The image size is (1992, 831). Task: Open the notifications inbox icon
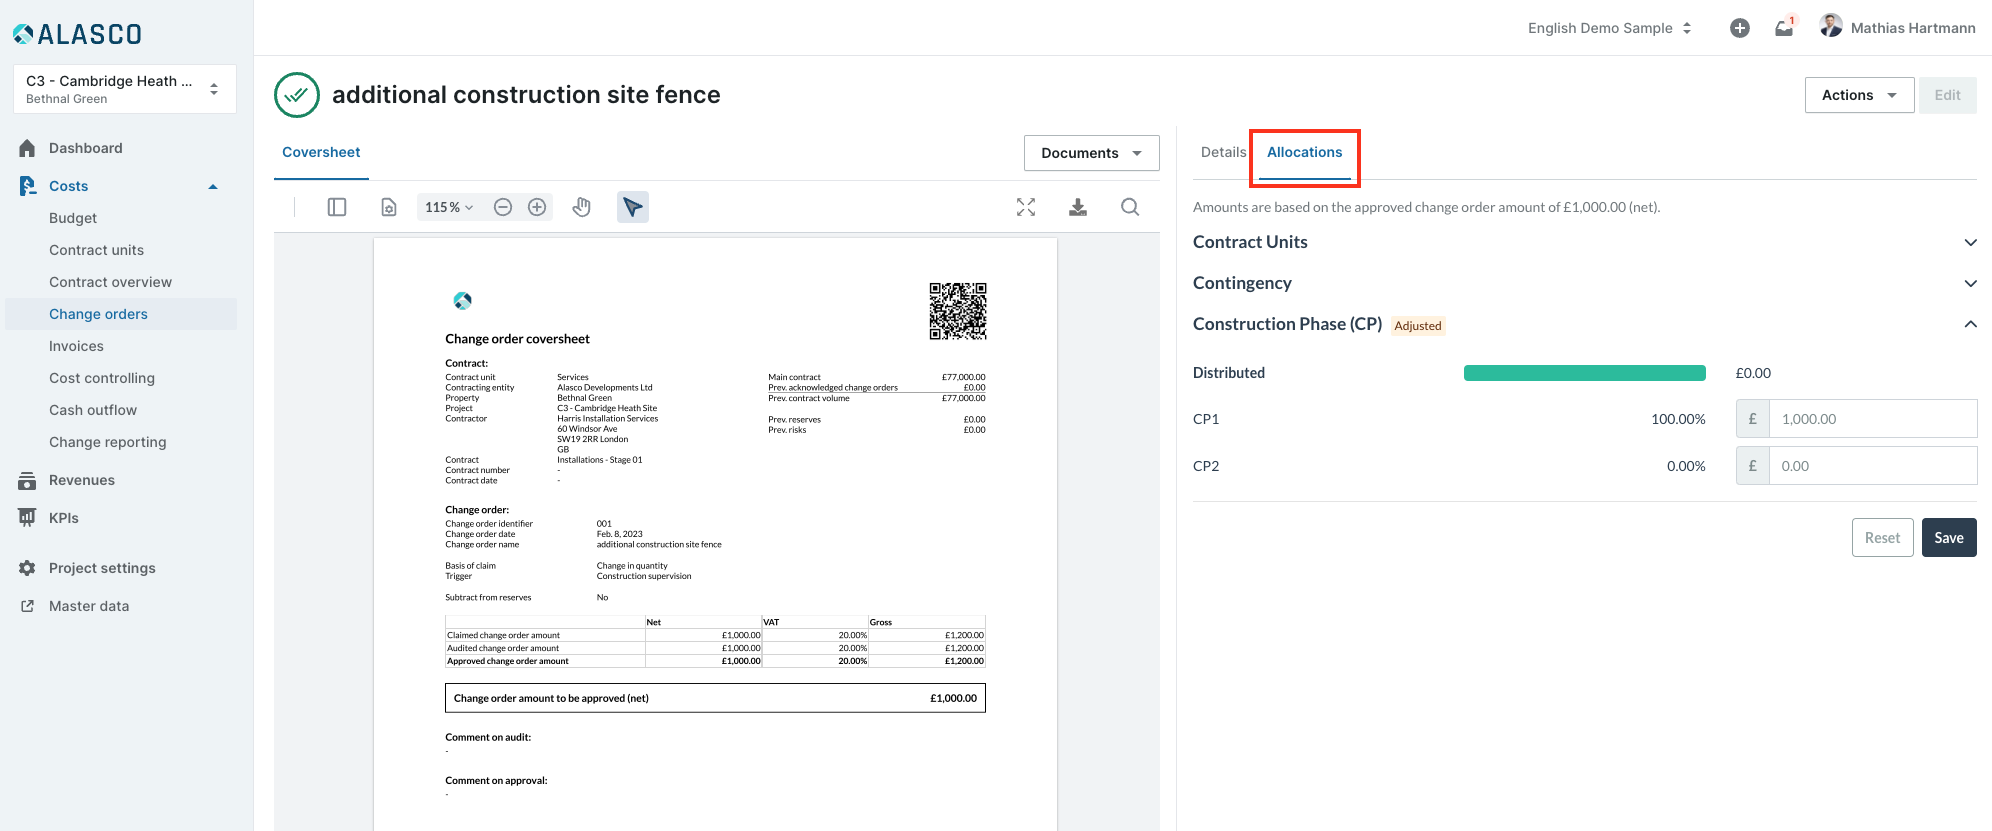tap(1784, 28)
